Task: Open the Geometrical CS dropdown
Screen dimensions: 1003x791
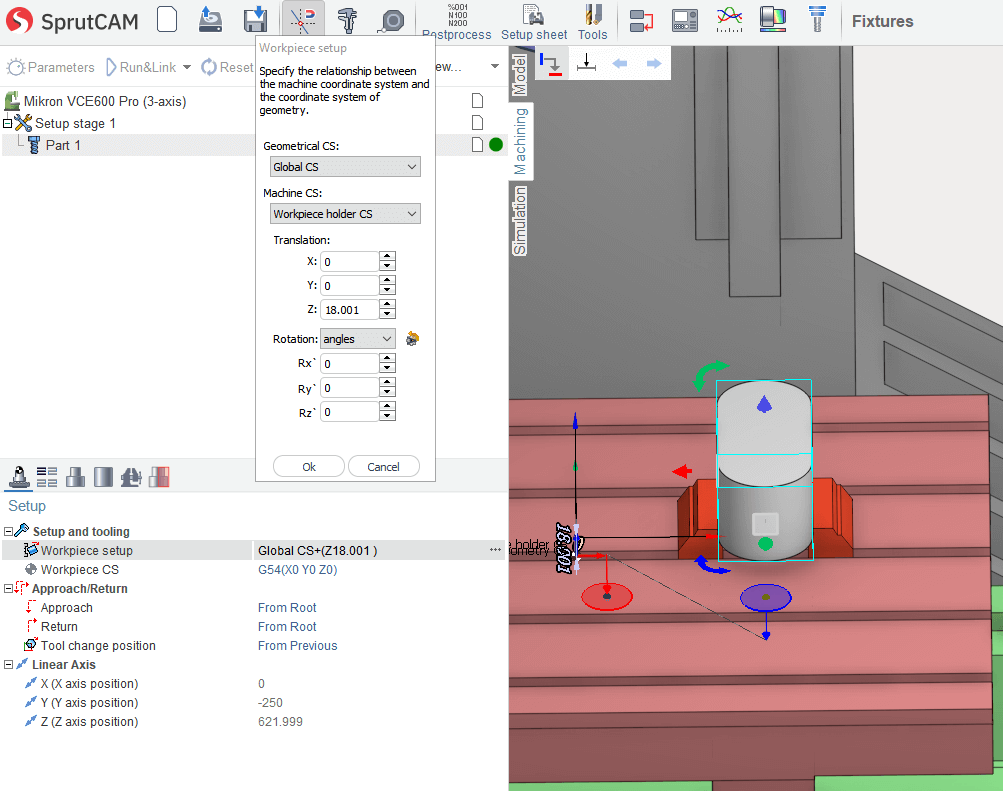Action: (345, 167)
